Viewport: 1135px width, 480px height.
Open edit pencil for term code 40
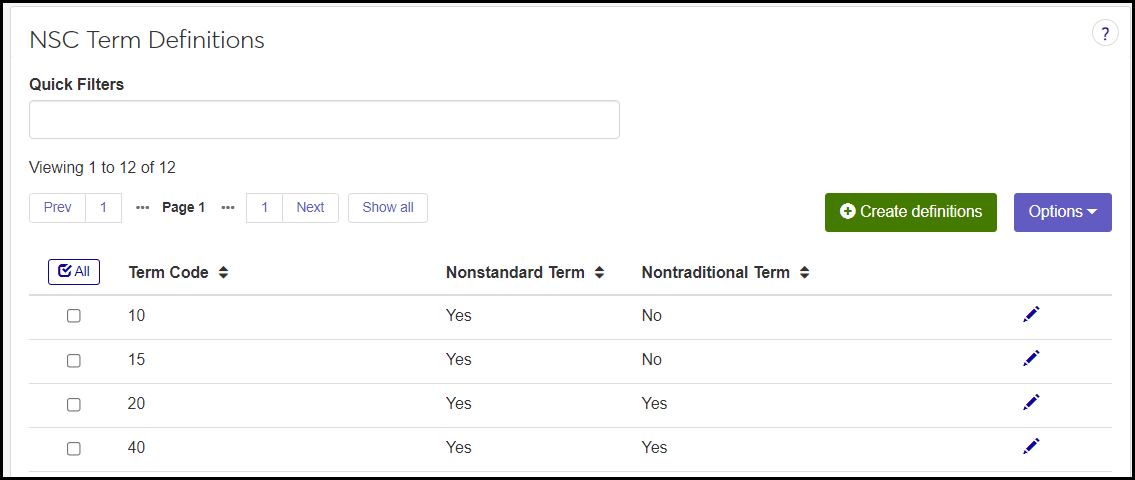click(x=1031, y=447)
